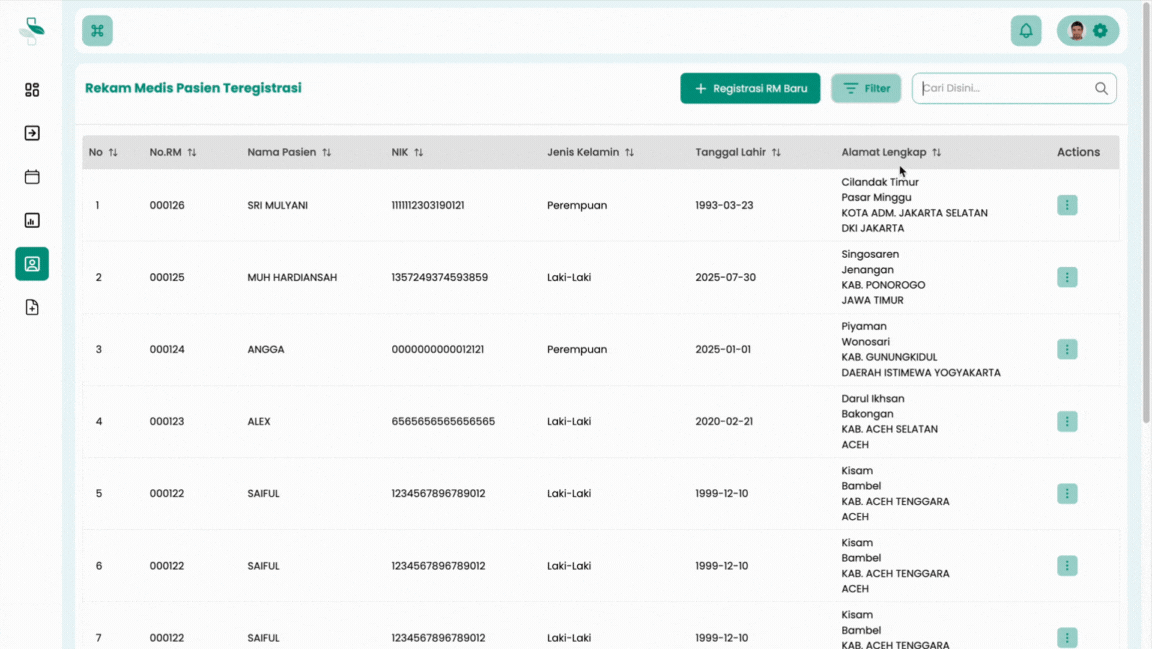
Task: Select the patient records icon in sidebar
Action: pyautogui.click(x=32, y=264)
